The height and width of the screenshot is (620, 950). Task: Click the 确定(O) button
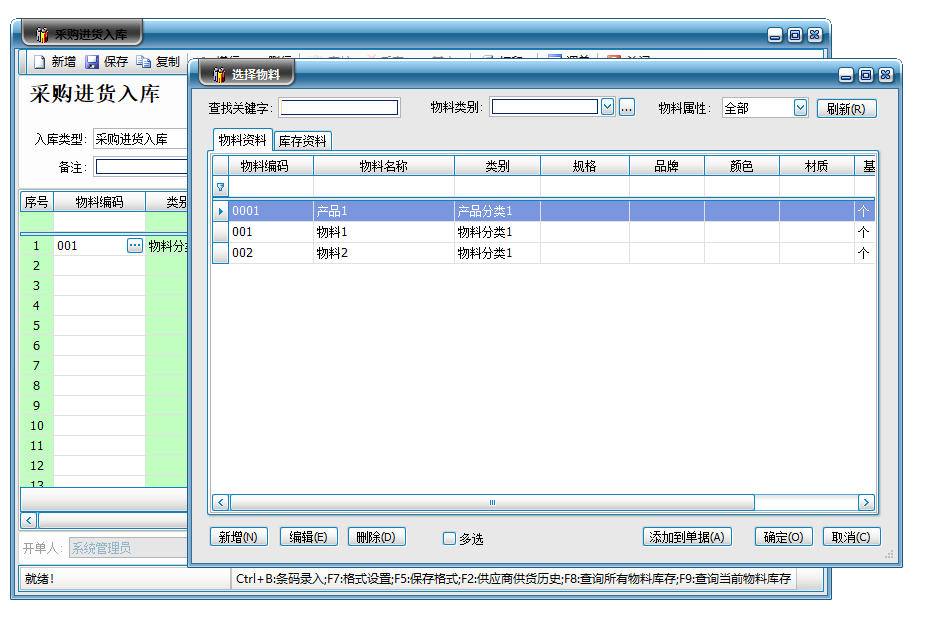pos(783,537)
